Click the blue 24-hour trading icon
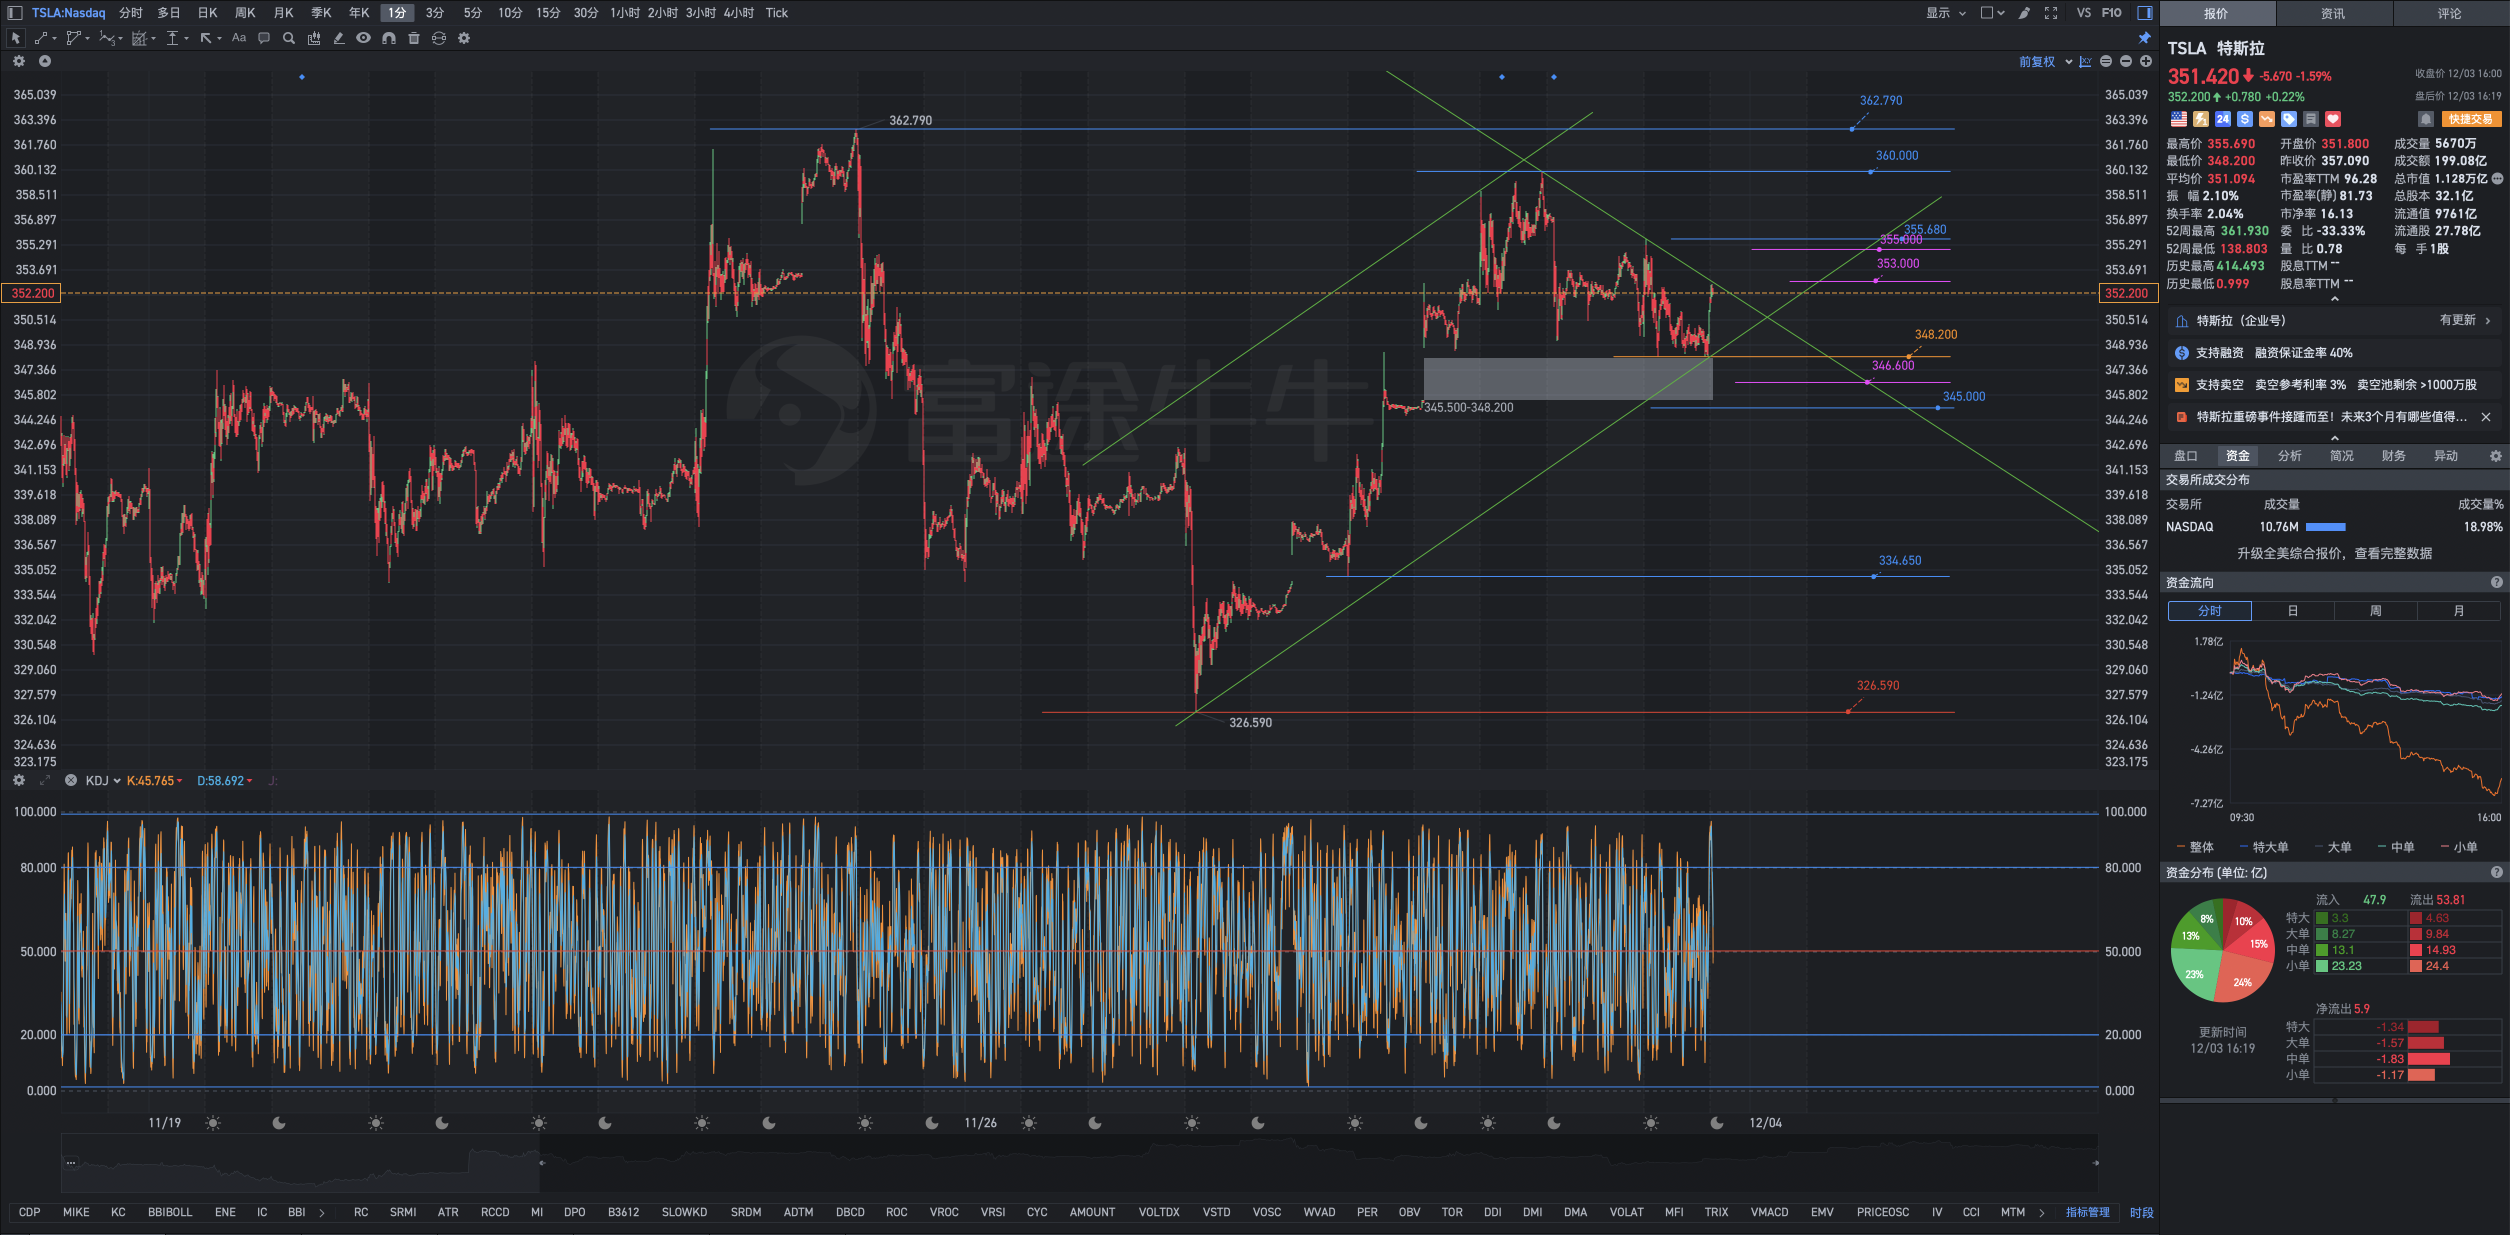This screenshot has height=1235, width=2510. click(2223, 119)
